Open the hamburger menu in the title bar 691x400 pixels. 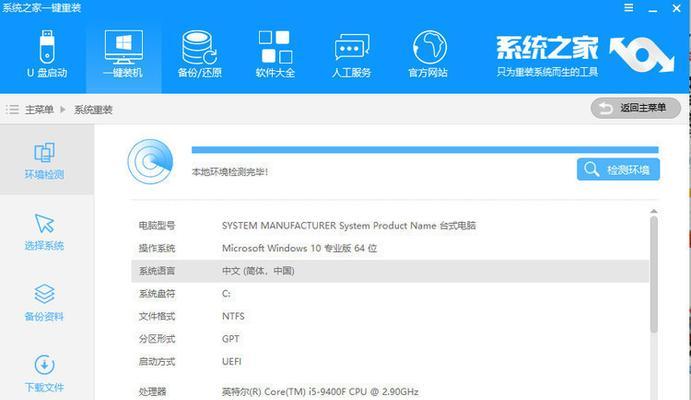[629, 8]
